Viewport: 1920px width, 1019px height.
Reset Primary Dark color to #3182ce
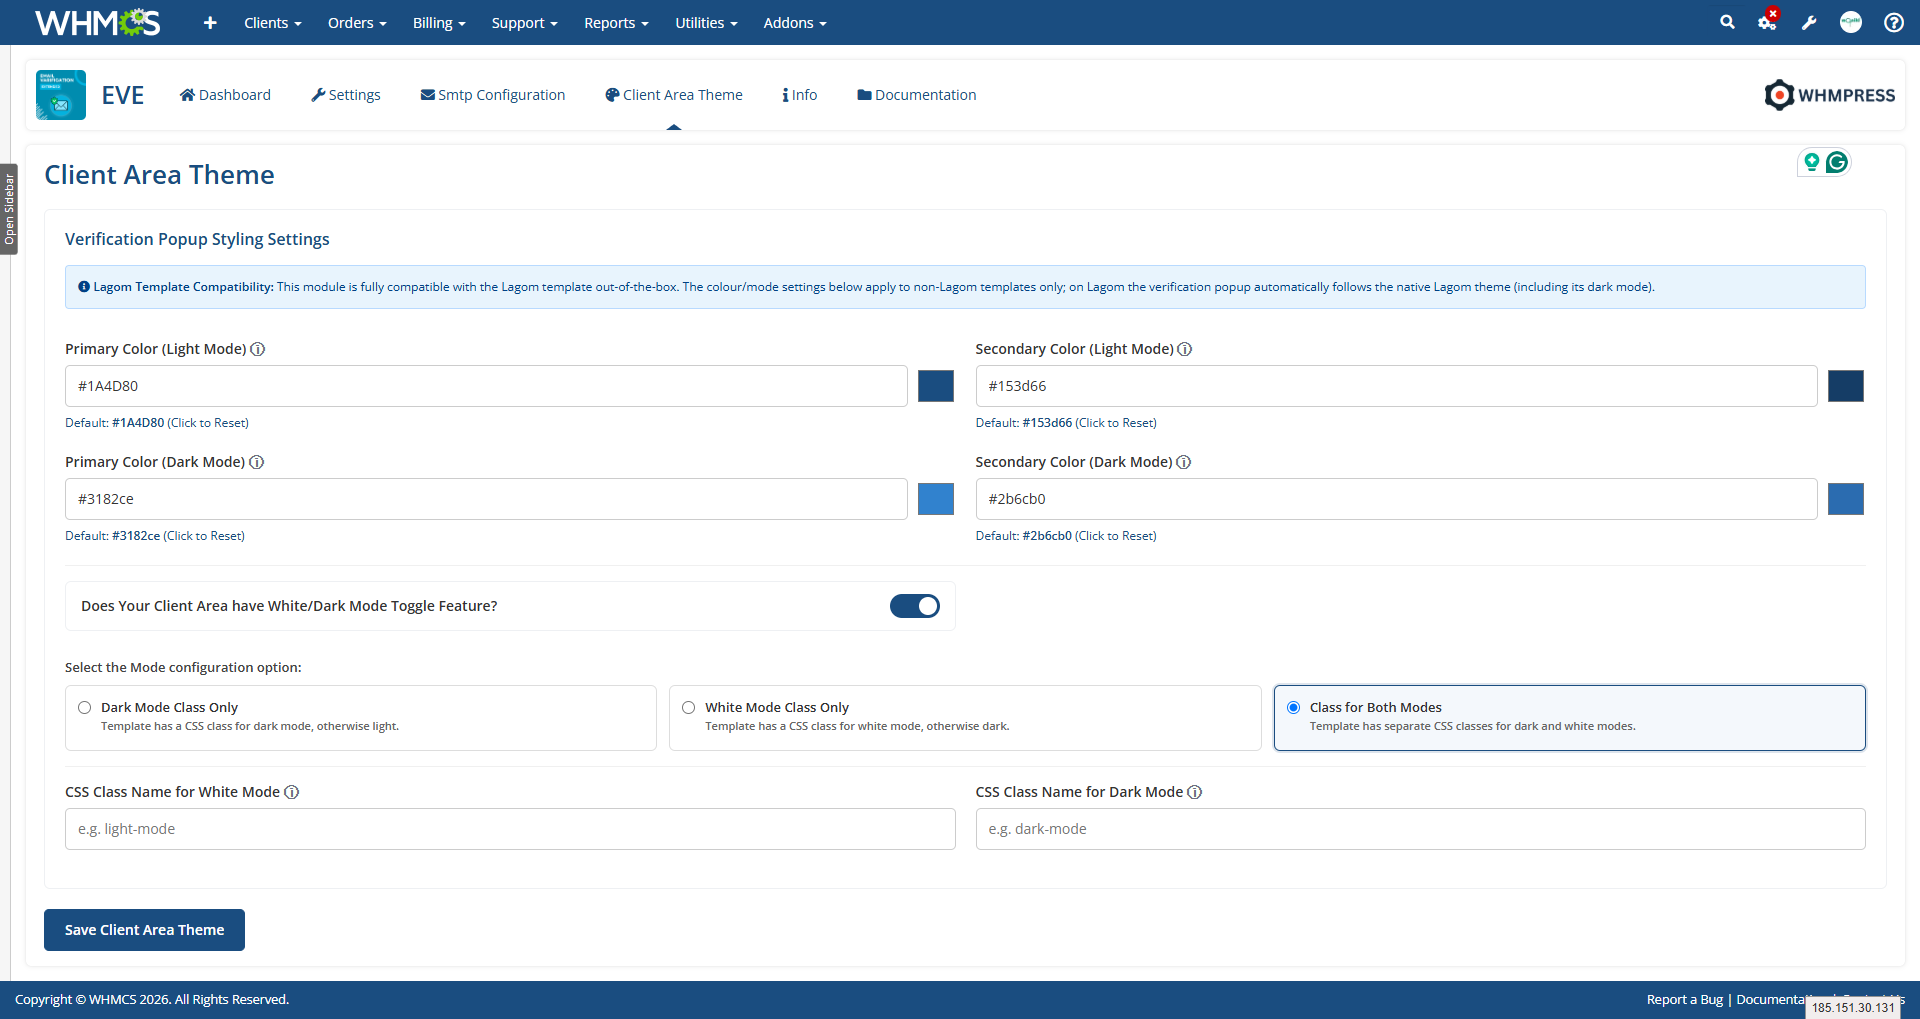click(155, 536)
